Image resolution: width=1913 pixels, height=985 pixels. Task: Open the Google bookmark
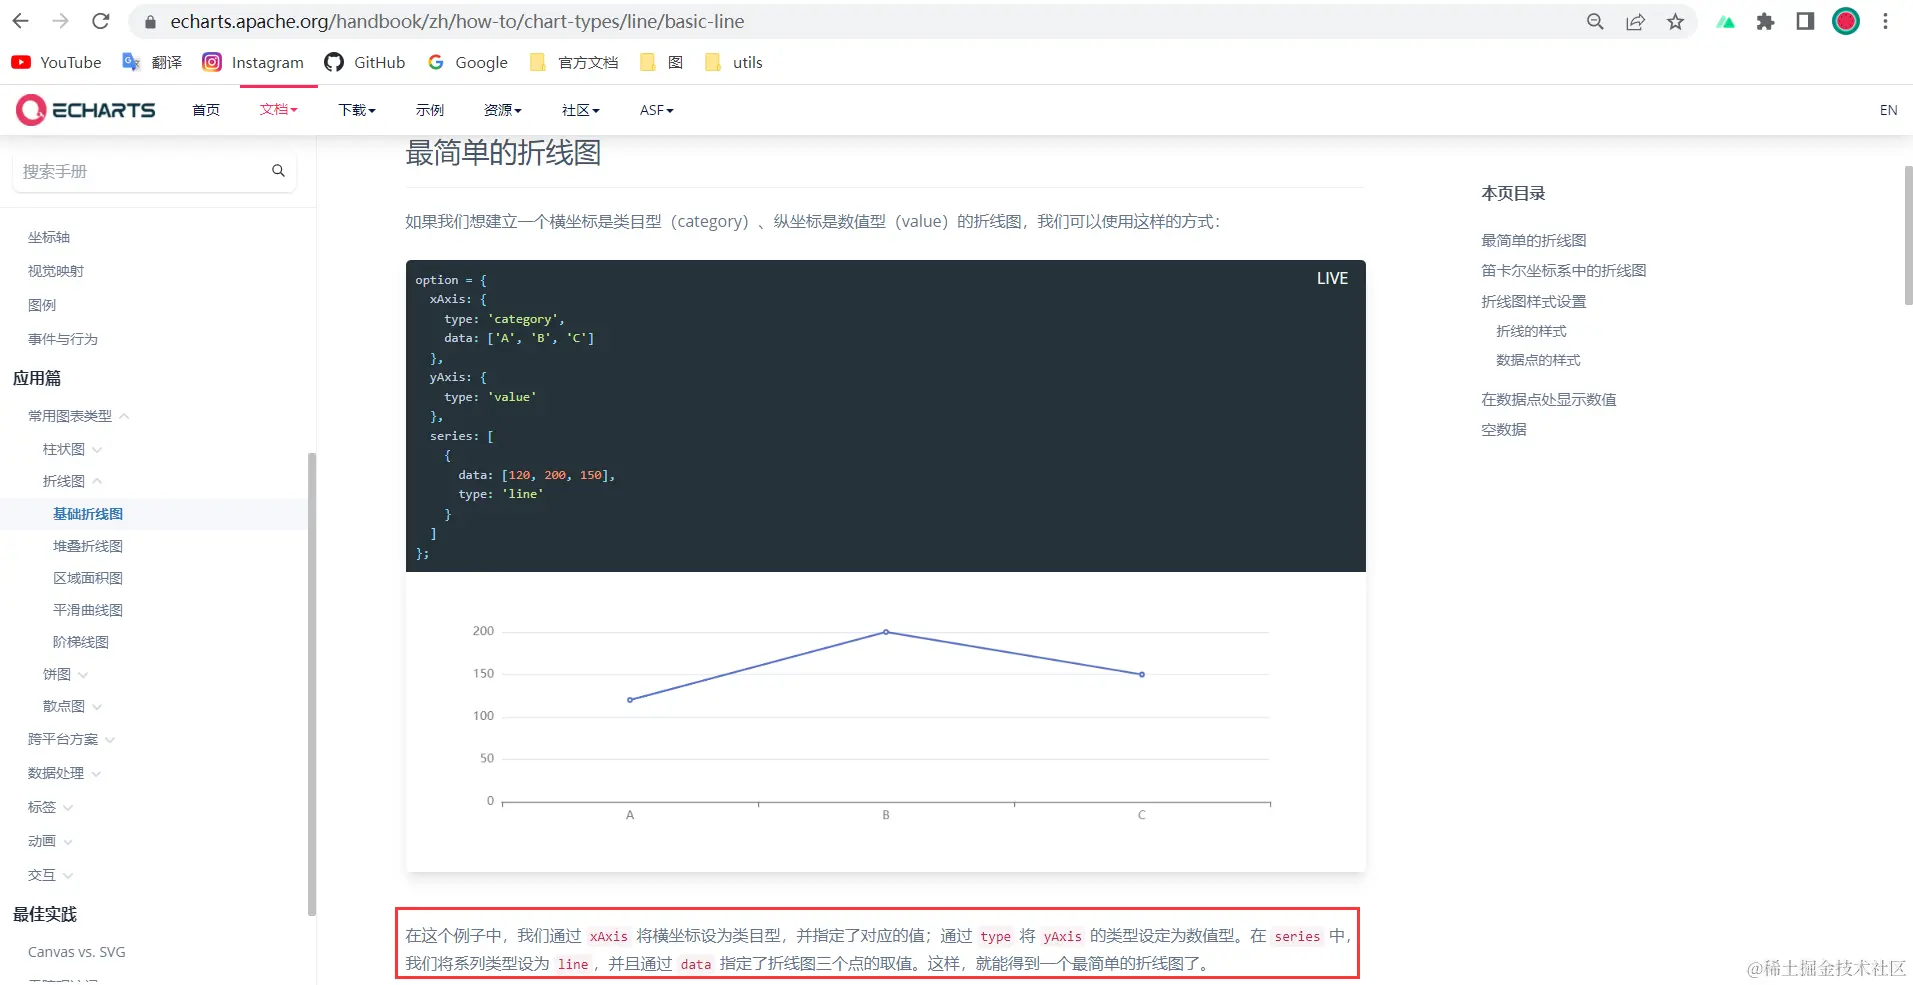(468, 62)
